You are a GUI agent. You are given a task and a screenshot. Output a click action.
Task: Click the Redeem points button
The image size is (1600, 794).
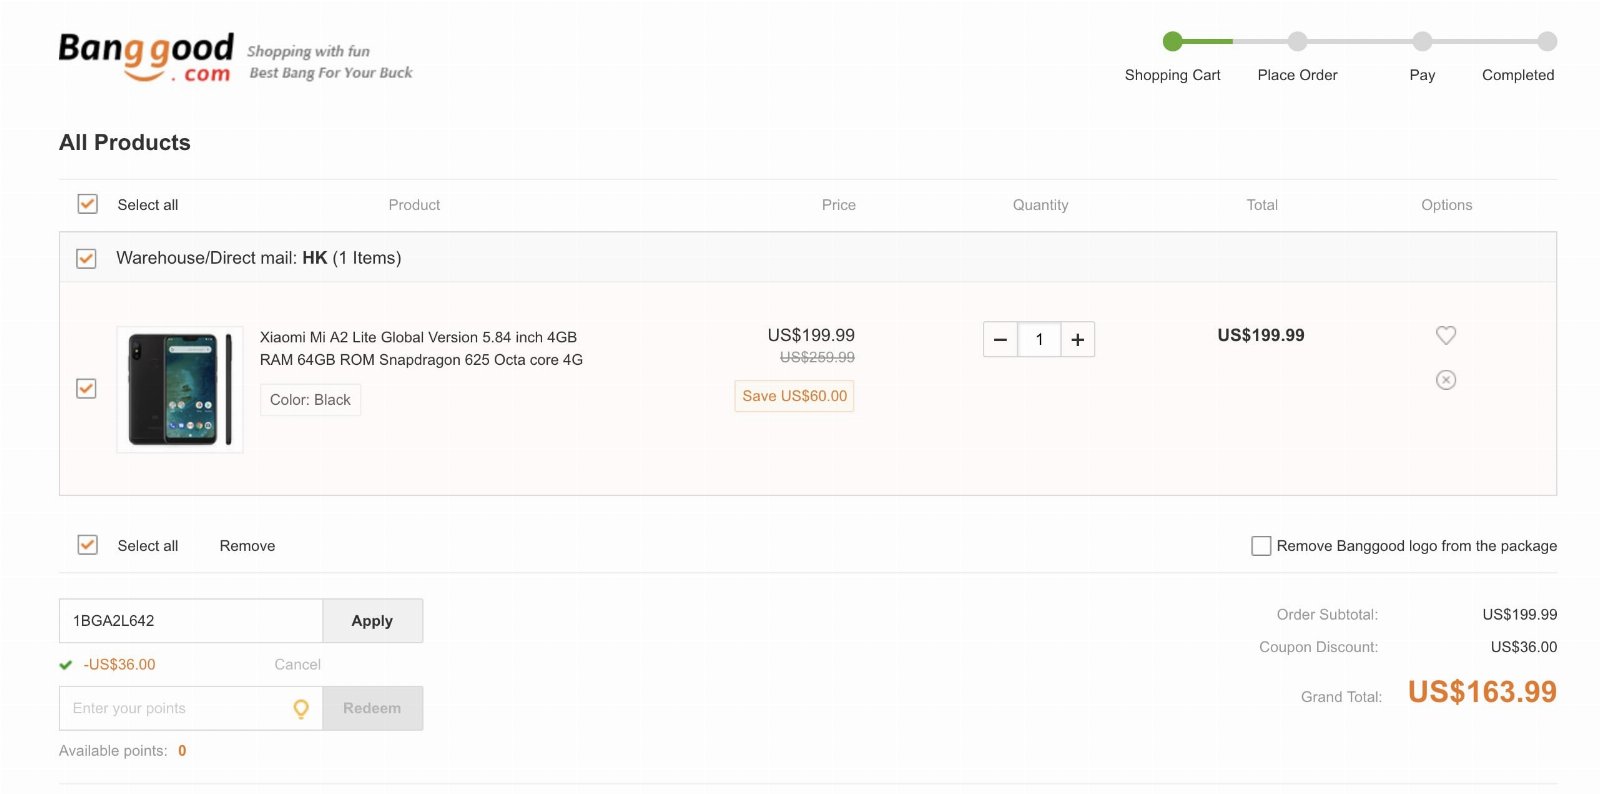point(372,708)
